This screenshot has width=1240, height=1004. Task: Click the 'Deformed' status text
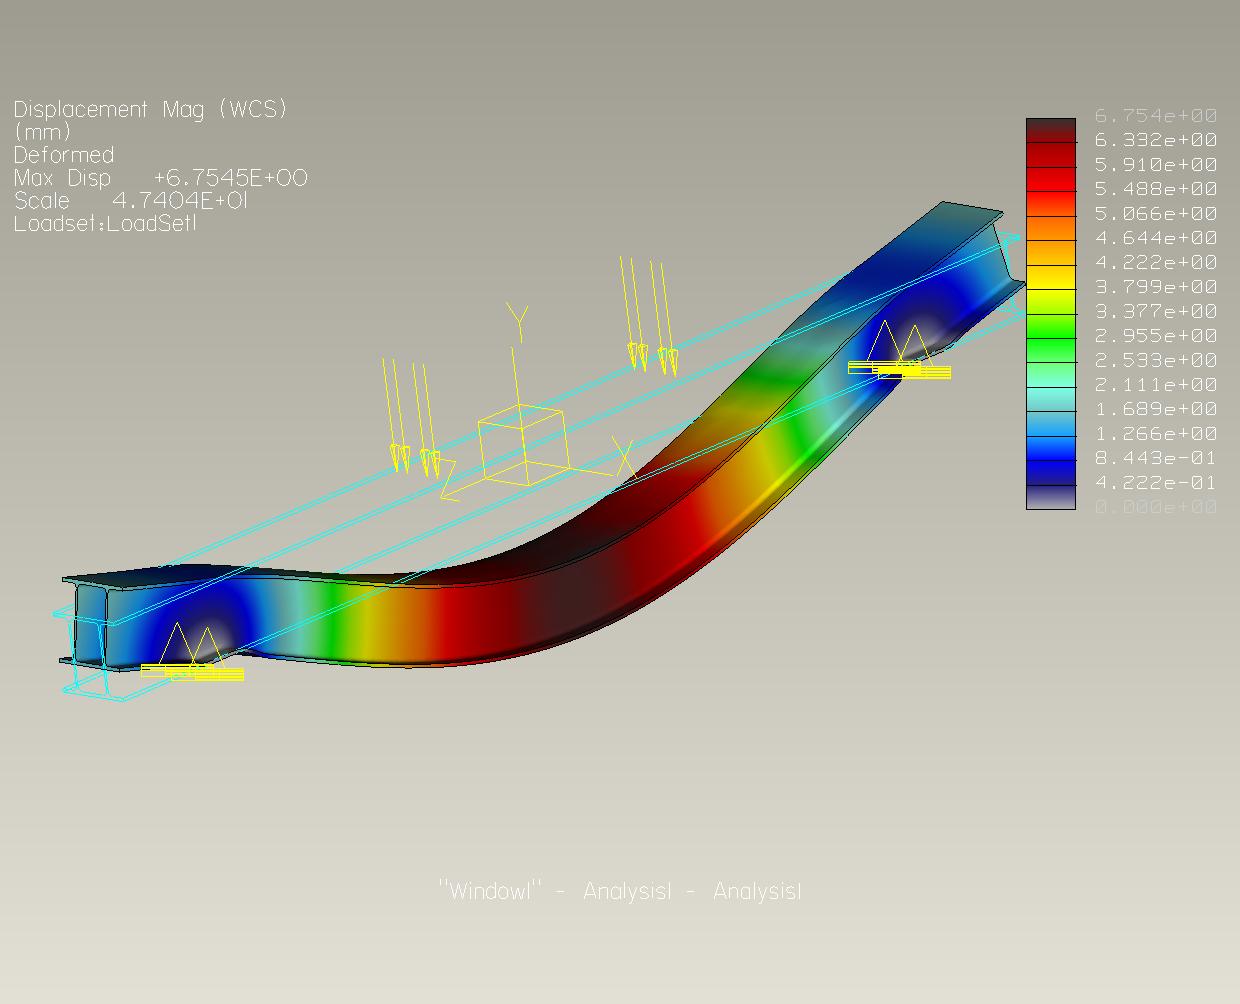[64, 155]
